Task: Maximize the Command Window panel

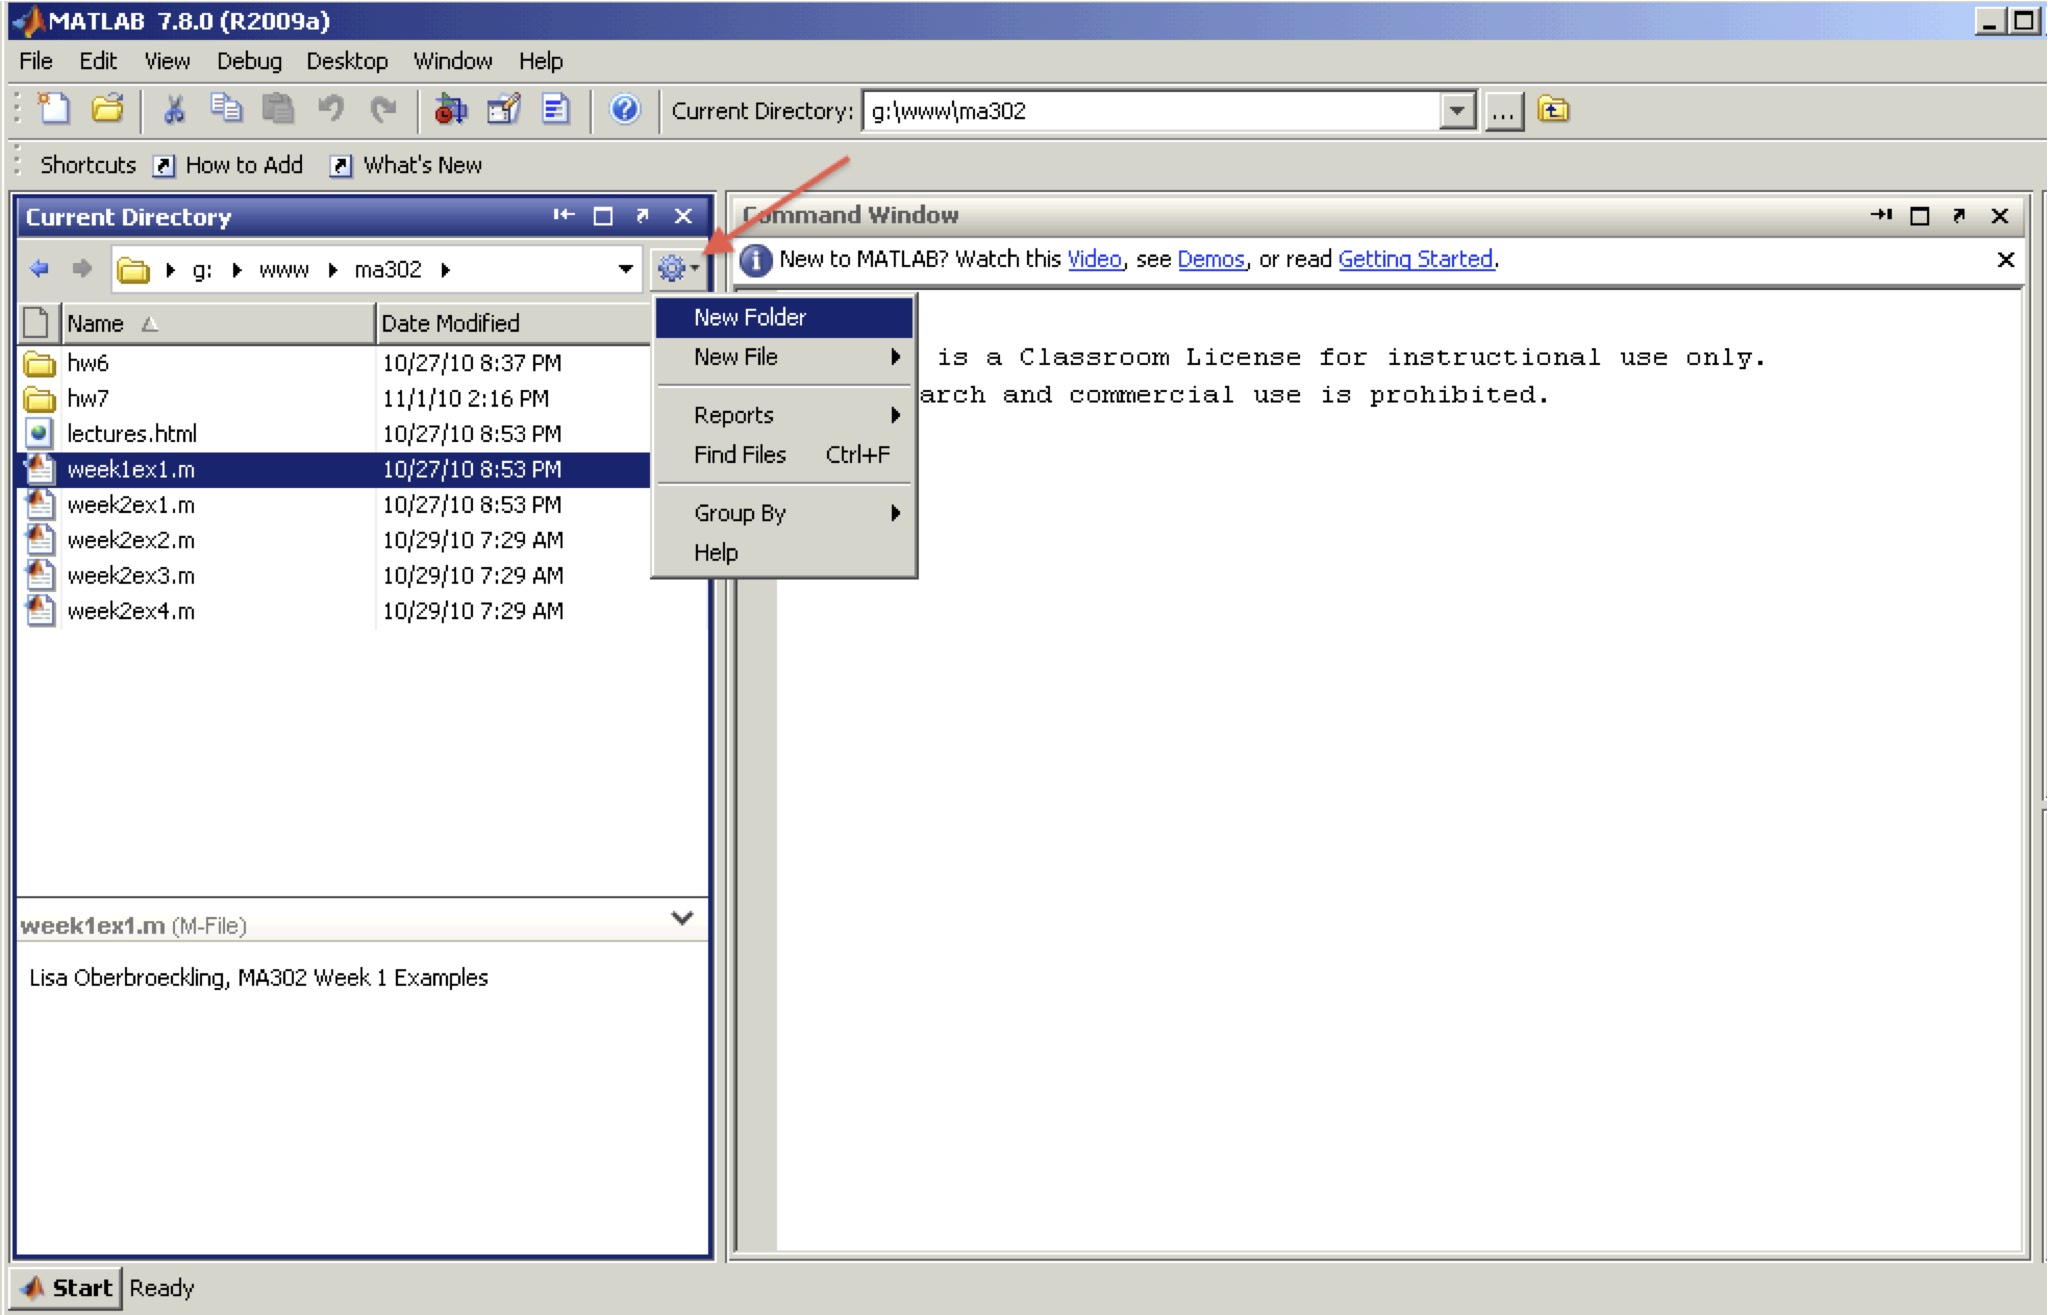Action: click(x=1919, y=216)
